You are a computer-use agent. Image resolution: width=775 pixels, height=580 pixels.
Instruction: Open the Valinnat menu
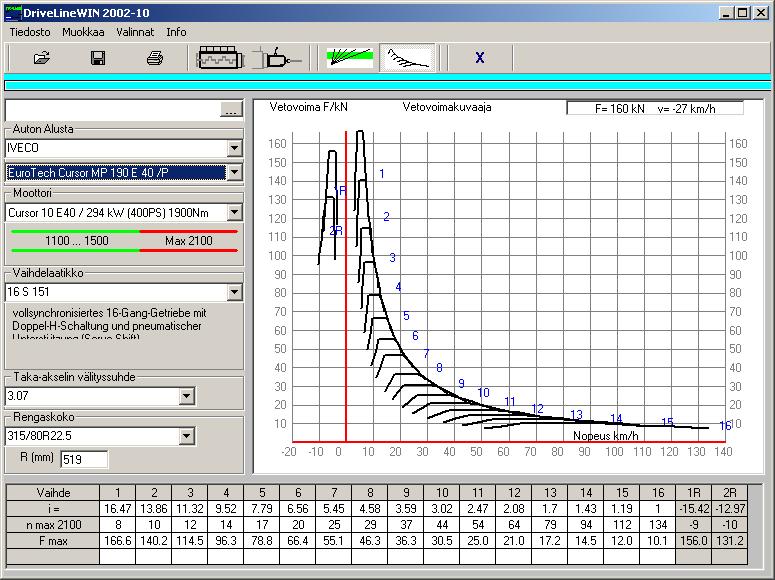tap(135, 32)
